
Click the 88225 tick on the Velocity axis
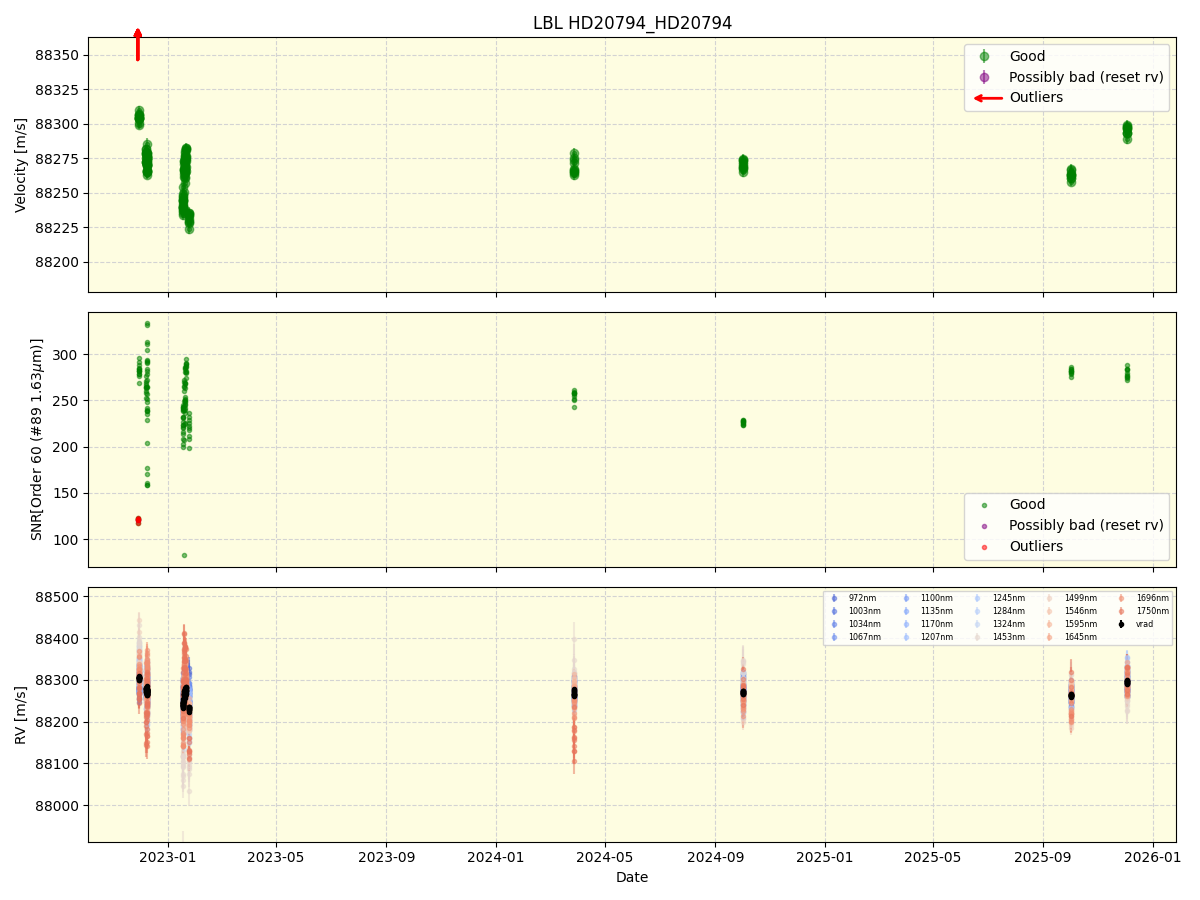pyautogui.click(x=57, y=228)
